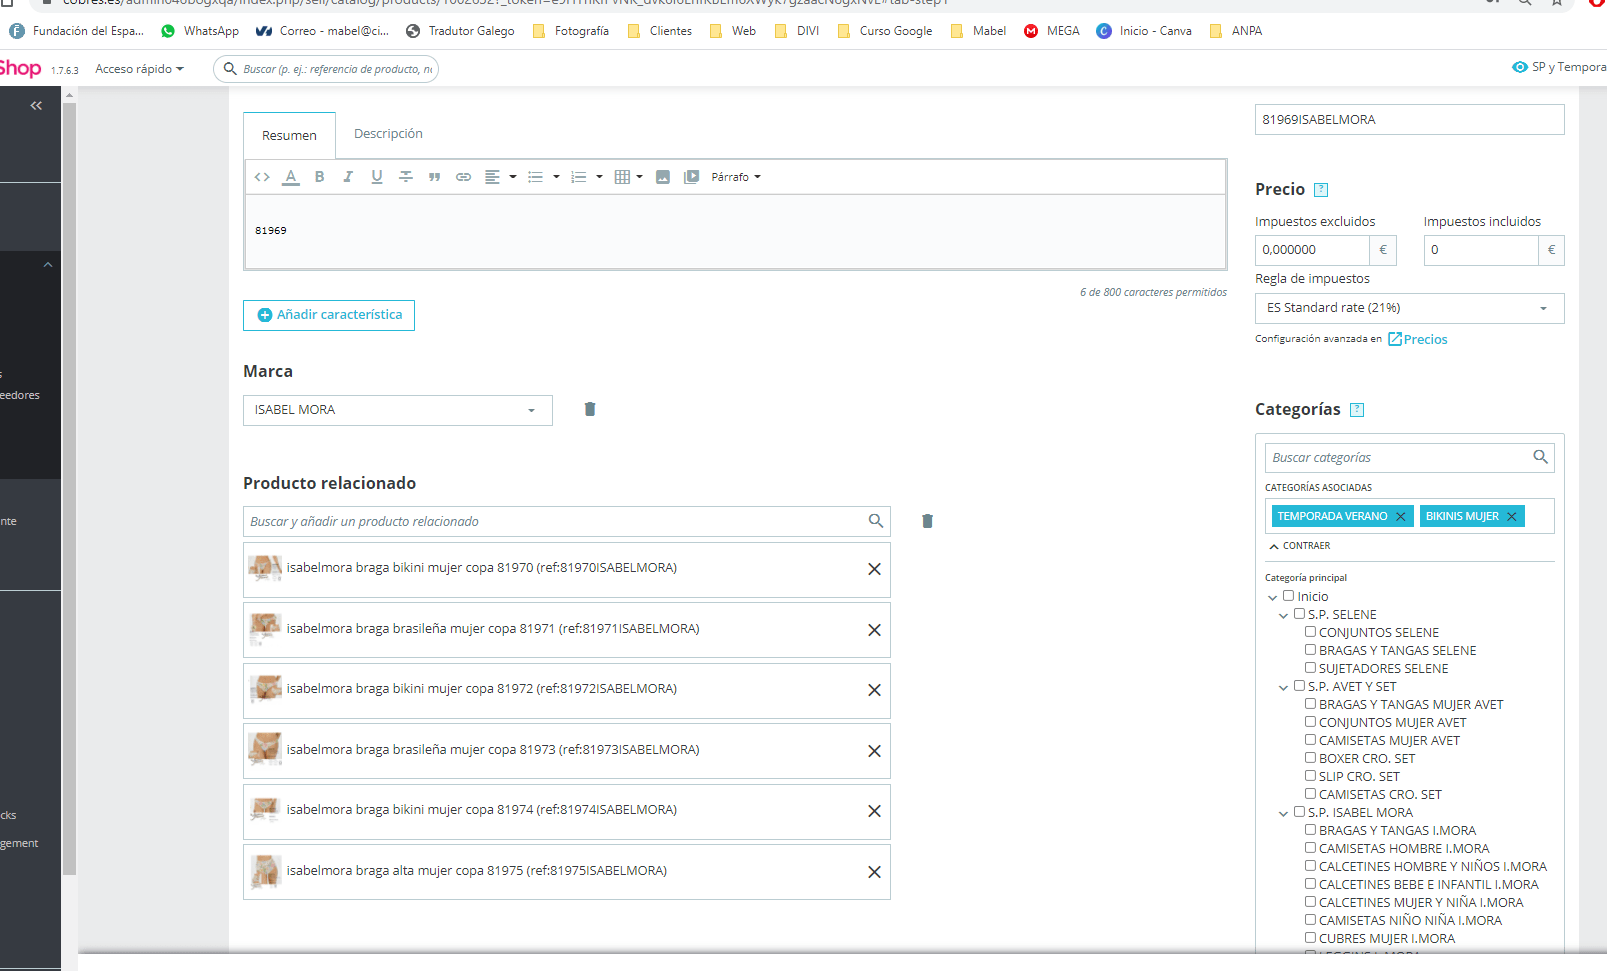This screenshot has width=1607, height=971.
Task: Apply strikethrough formatting in editor
Action: click(406, 177)
